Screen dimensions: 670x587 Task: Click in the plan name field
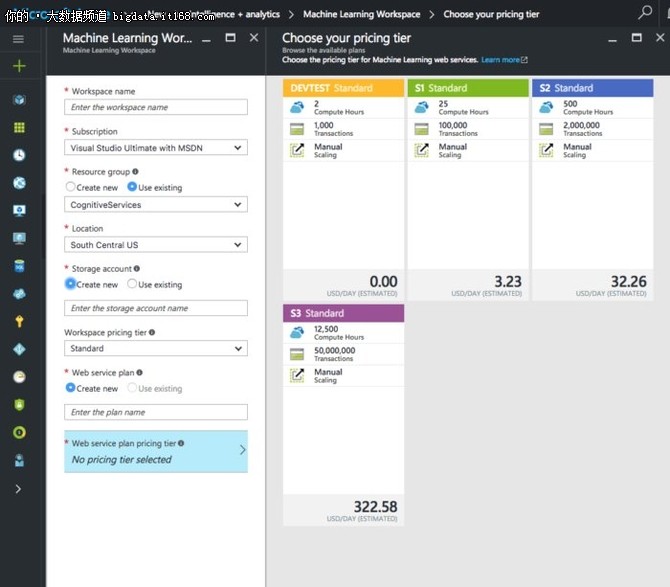[156, 412]
